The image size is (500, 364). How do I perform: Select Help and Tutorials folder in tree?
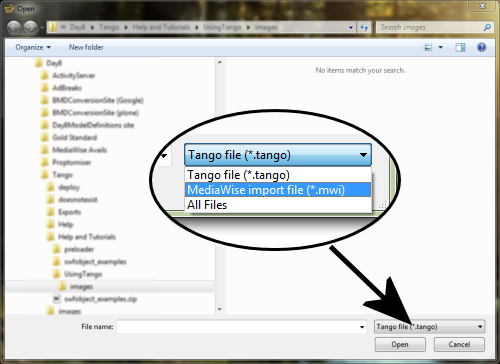pyautogui.click(x=87, y=237)
